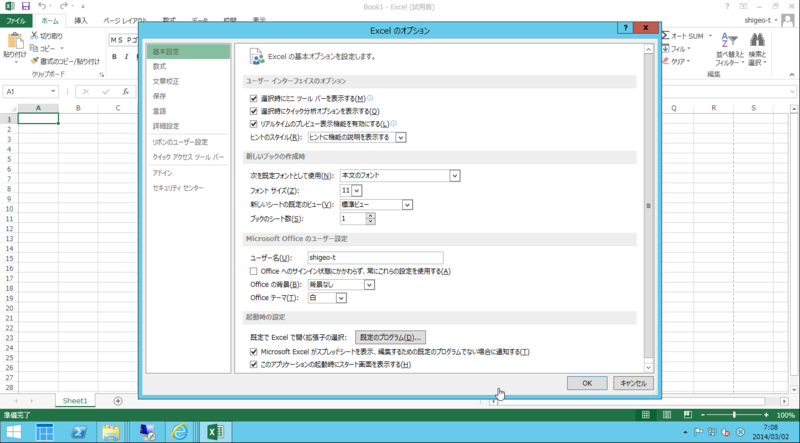
Task: Open the Office theme dropdown
Action: point(341,298)
